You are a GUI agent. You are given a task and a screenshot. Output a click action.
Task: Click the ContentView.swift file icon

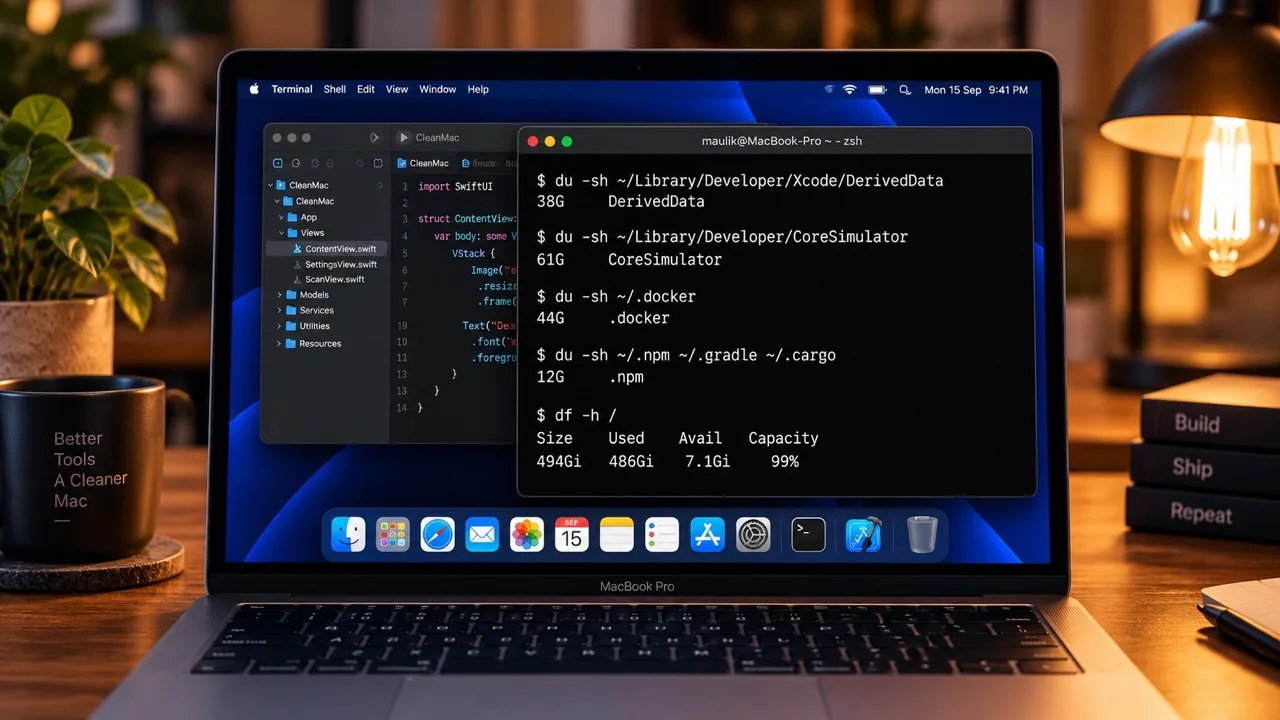(297, 249)
